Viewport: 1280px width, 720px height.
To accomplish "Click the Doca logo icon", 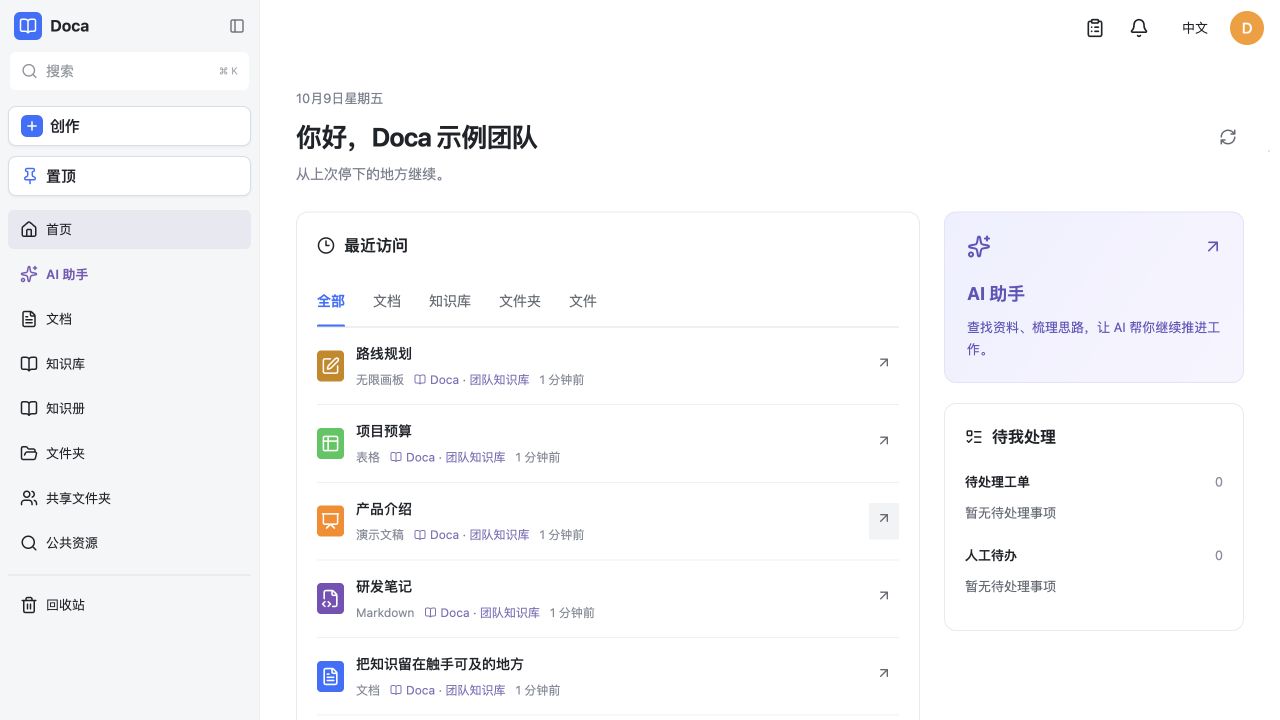I will 28,26.
